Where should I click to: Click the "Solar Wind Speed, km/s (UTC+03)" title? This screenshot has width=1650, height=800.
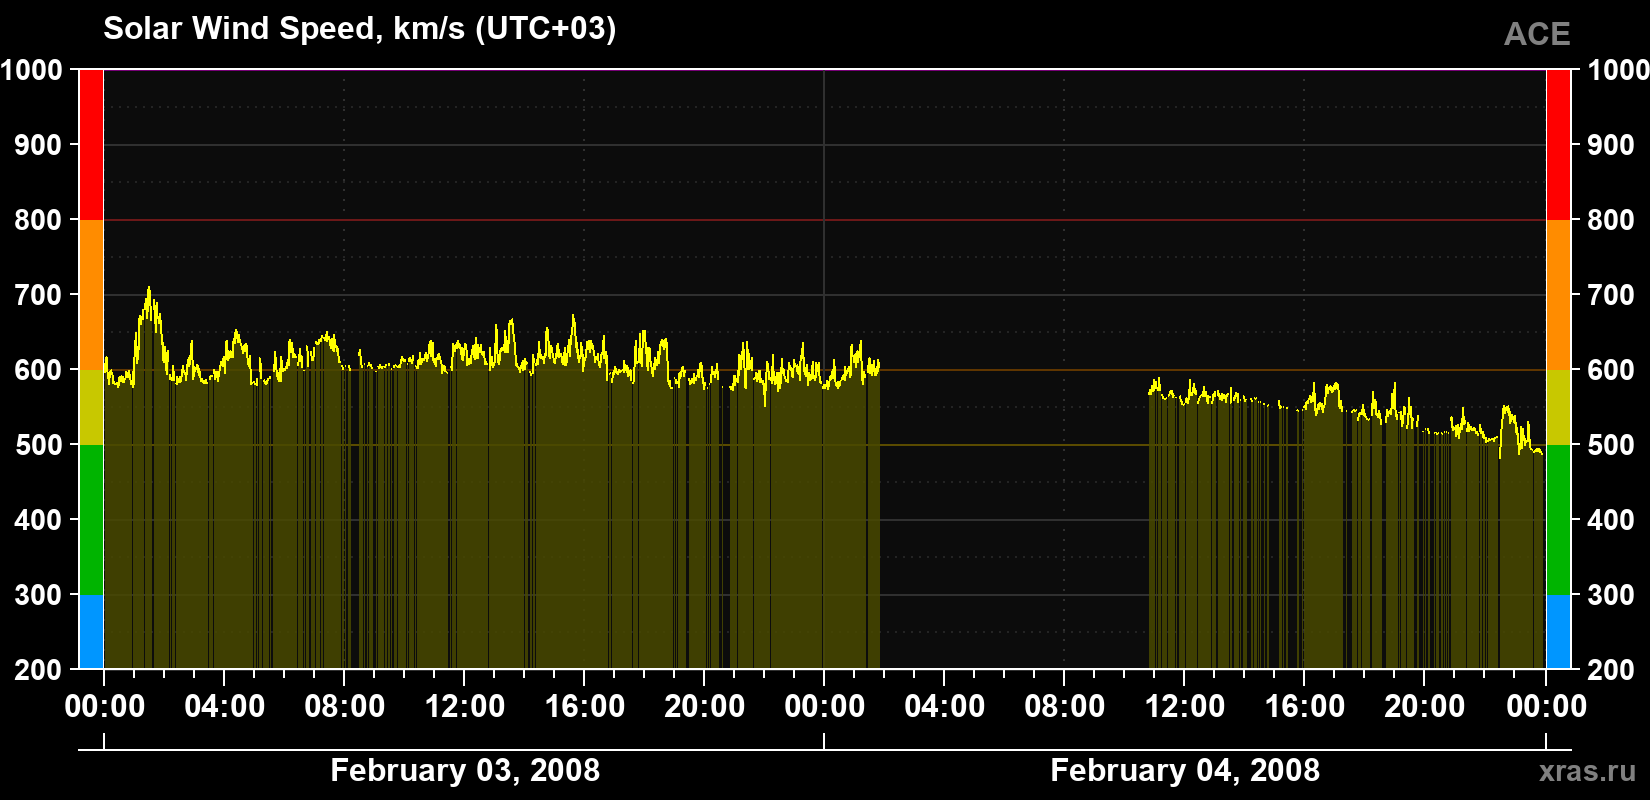pyautogui.click(x=360, y=29)
